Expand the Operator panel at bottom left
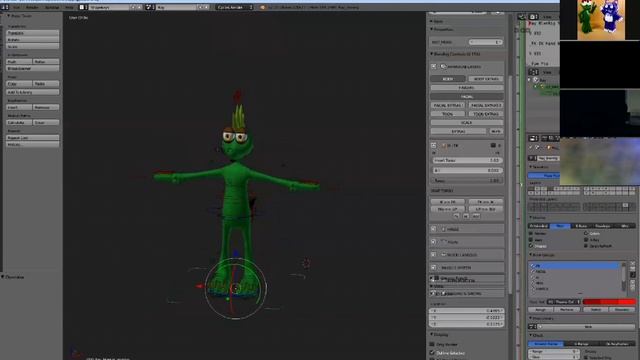 pos(13,277)
